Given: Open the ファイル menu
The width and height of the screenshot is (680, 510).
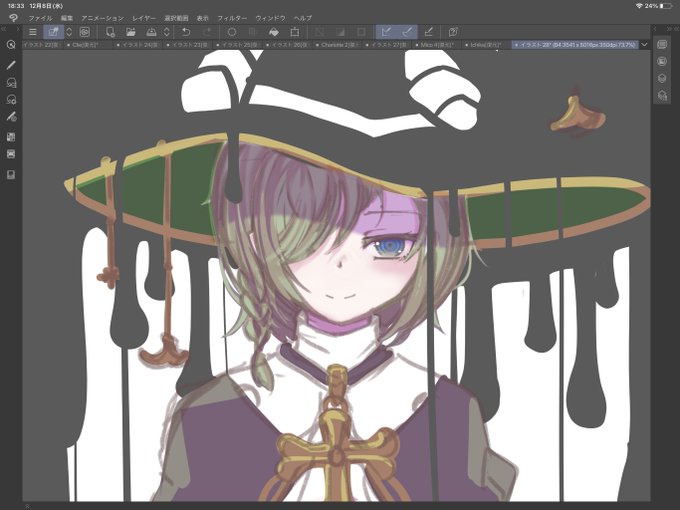Looking at the screenshot, I should (x=40, y=18).
